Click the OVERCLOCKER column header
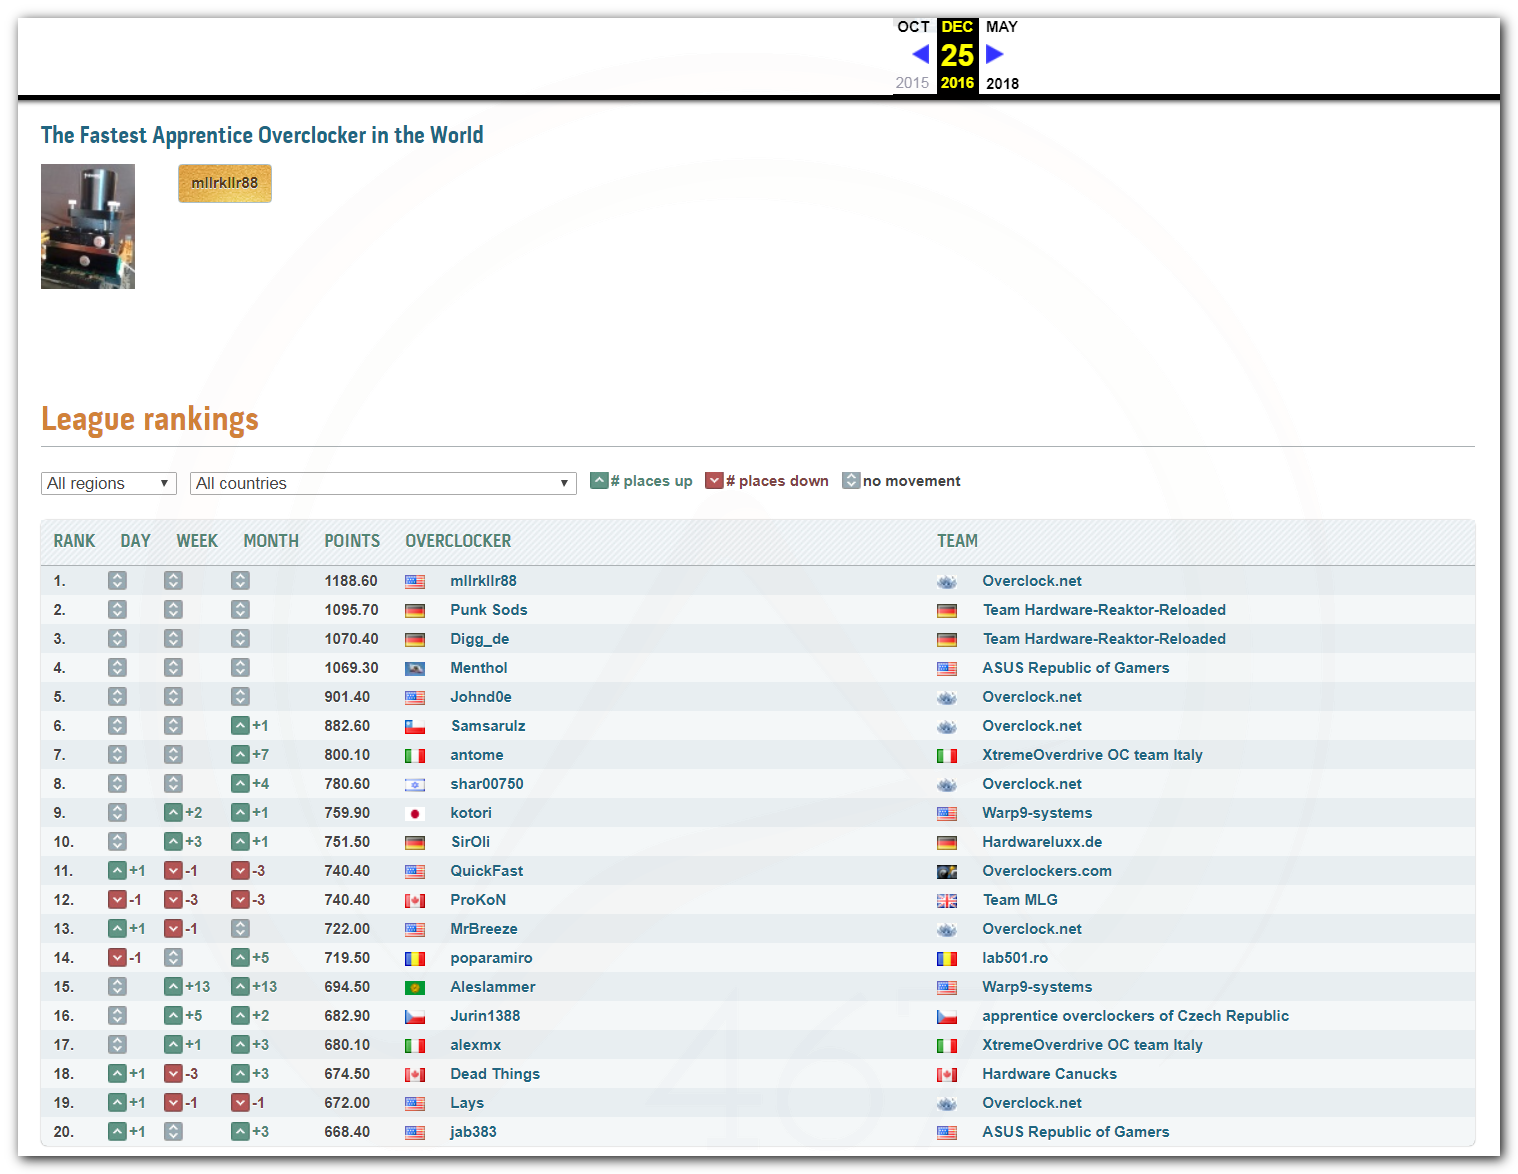 click(x=458, y=541)
